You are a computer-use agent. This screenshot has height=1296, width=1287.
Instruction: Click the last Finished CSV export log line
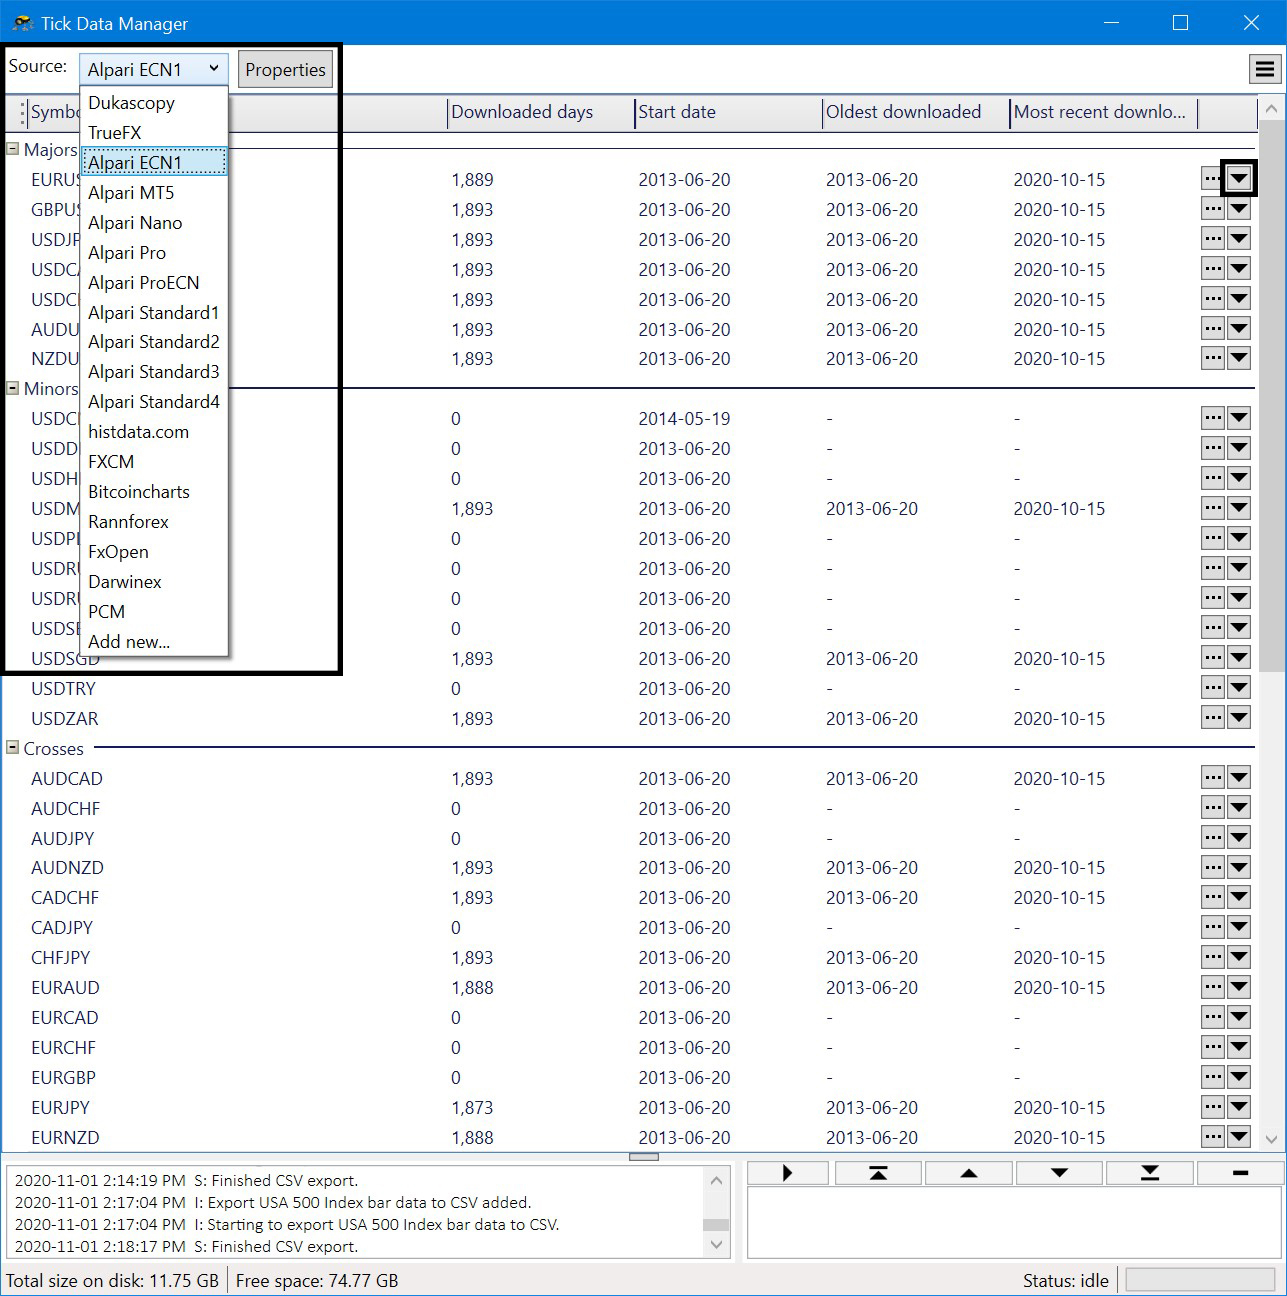coord(186,1246)
